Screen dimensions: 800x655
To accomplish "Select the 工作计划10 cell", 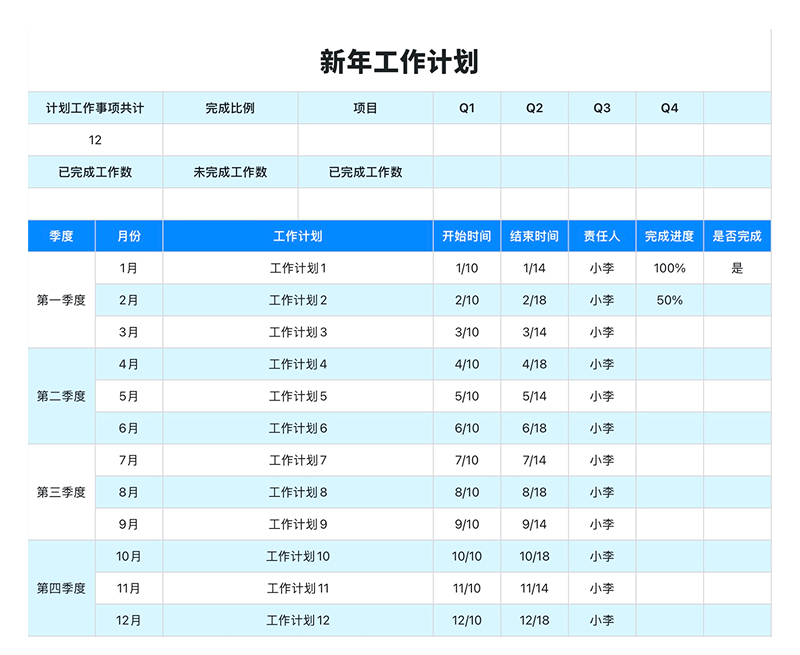I will [x=298, y=556].
